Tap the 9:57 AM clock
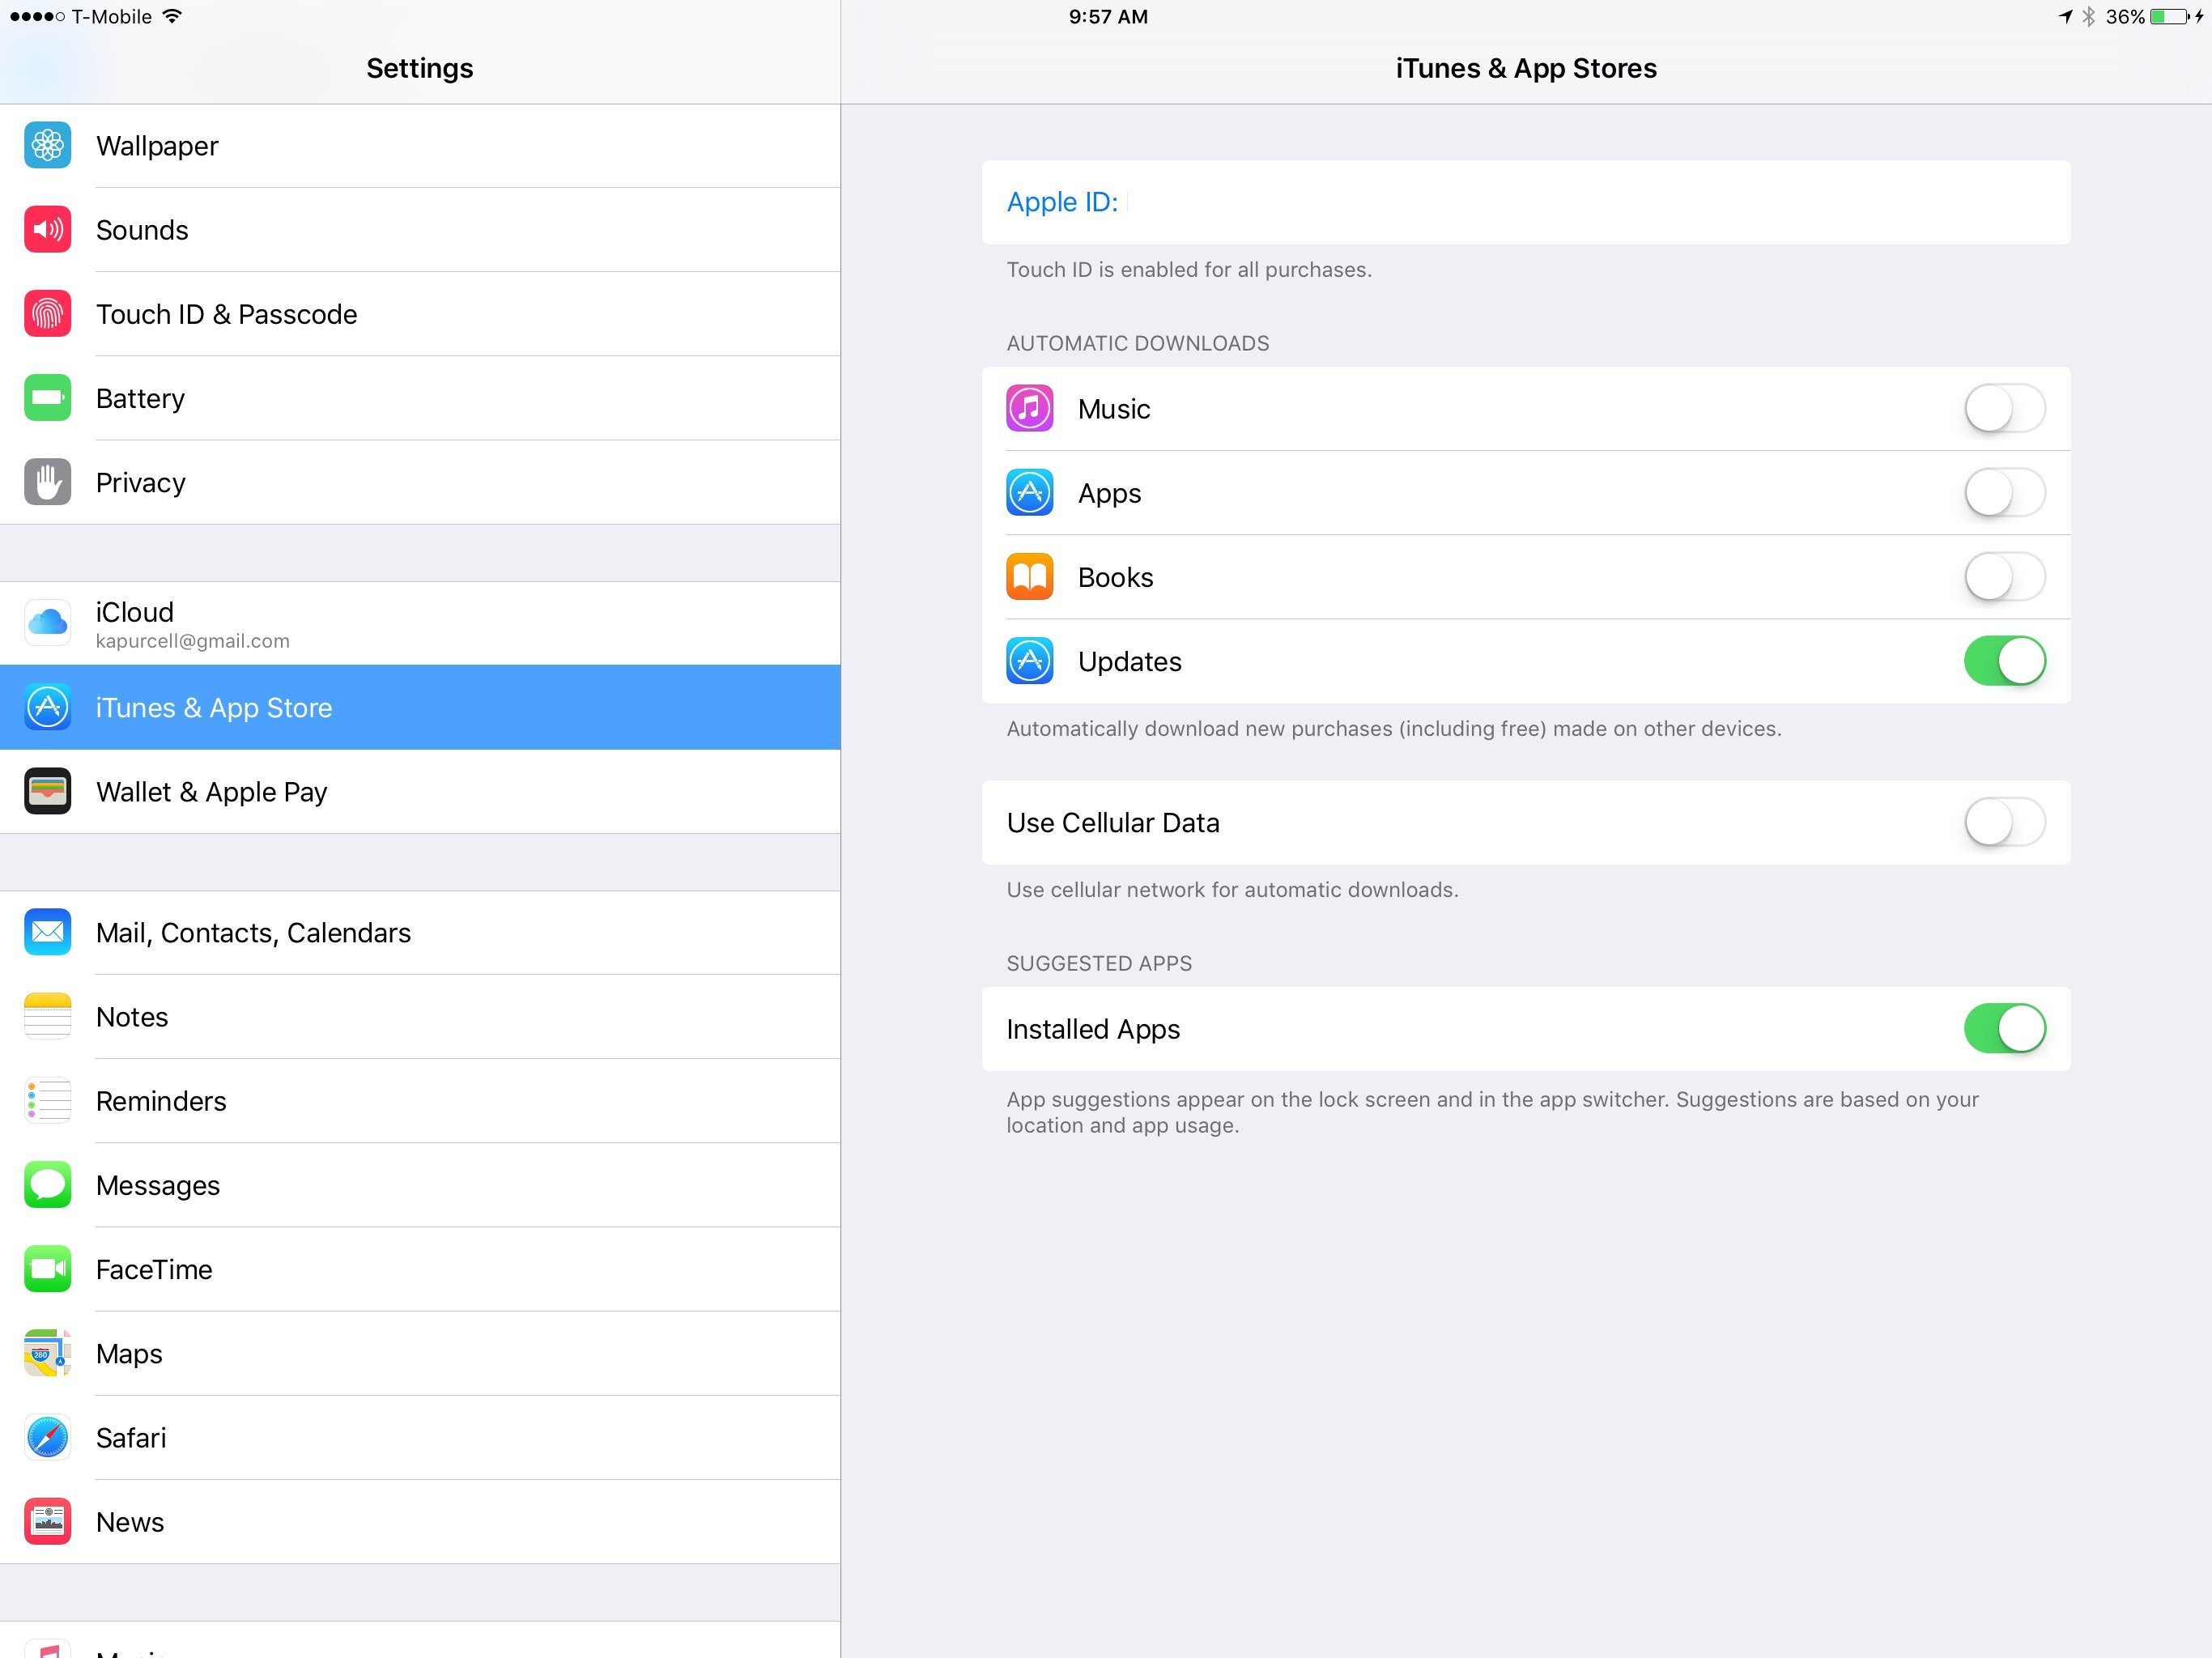The image size is (2212, 1658). pos(1108,17)
